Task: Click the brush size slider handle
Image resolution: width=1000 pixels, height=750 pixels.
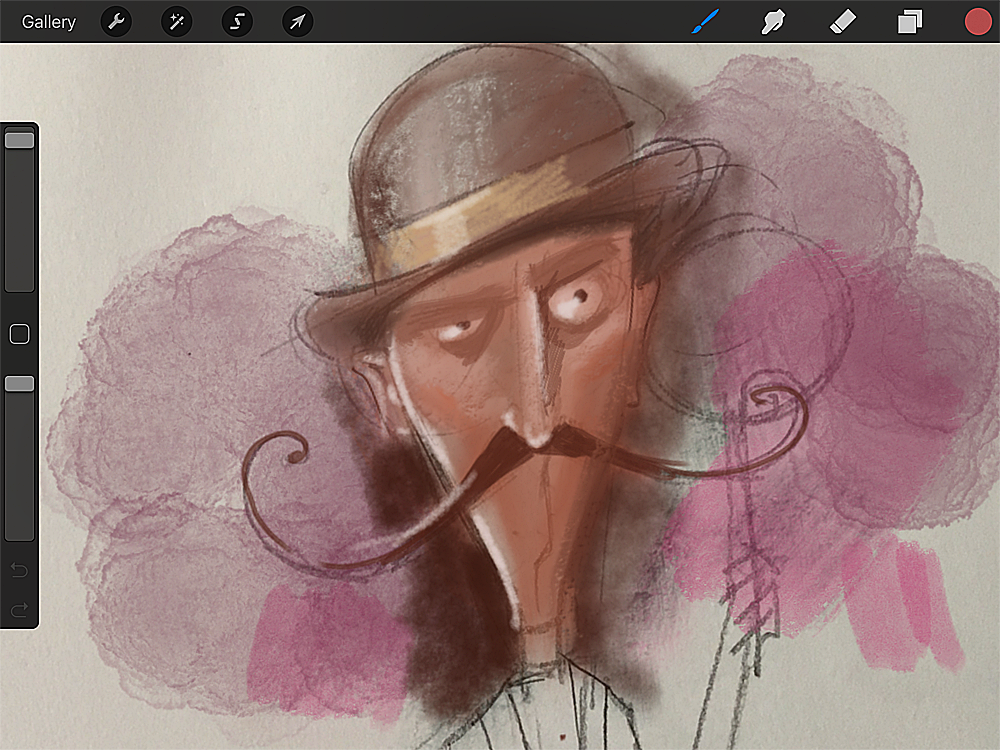Action: click(x=19, y=140)
